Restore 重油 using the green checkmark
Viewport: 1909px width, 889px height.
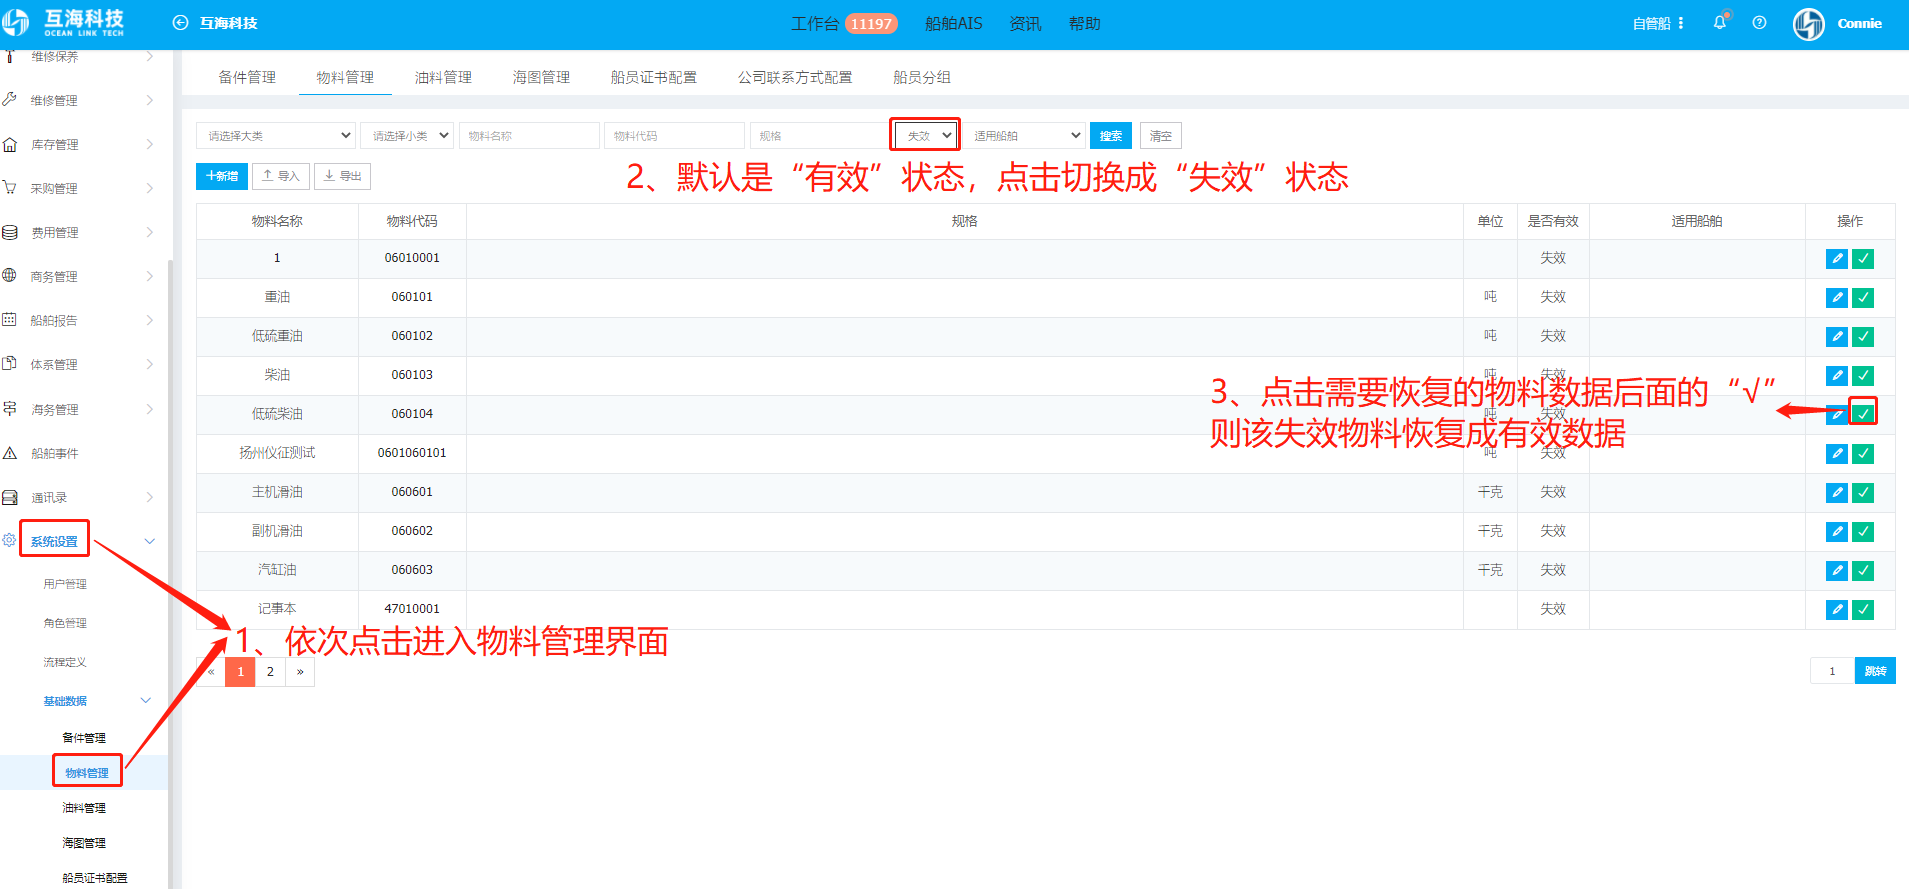coord(1863,298)
